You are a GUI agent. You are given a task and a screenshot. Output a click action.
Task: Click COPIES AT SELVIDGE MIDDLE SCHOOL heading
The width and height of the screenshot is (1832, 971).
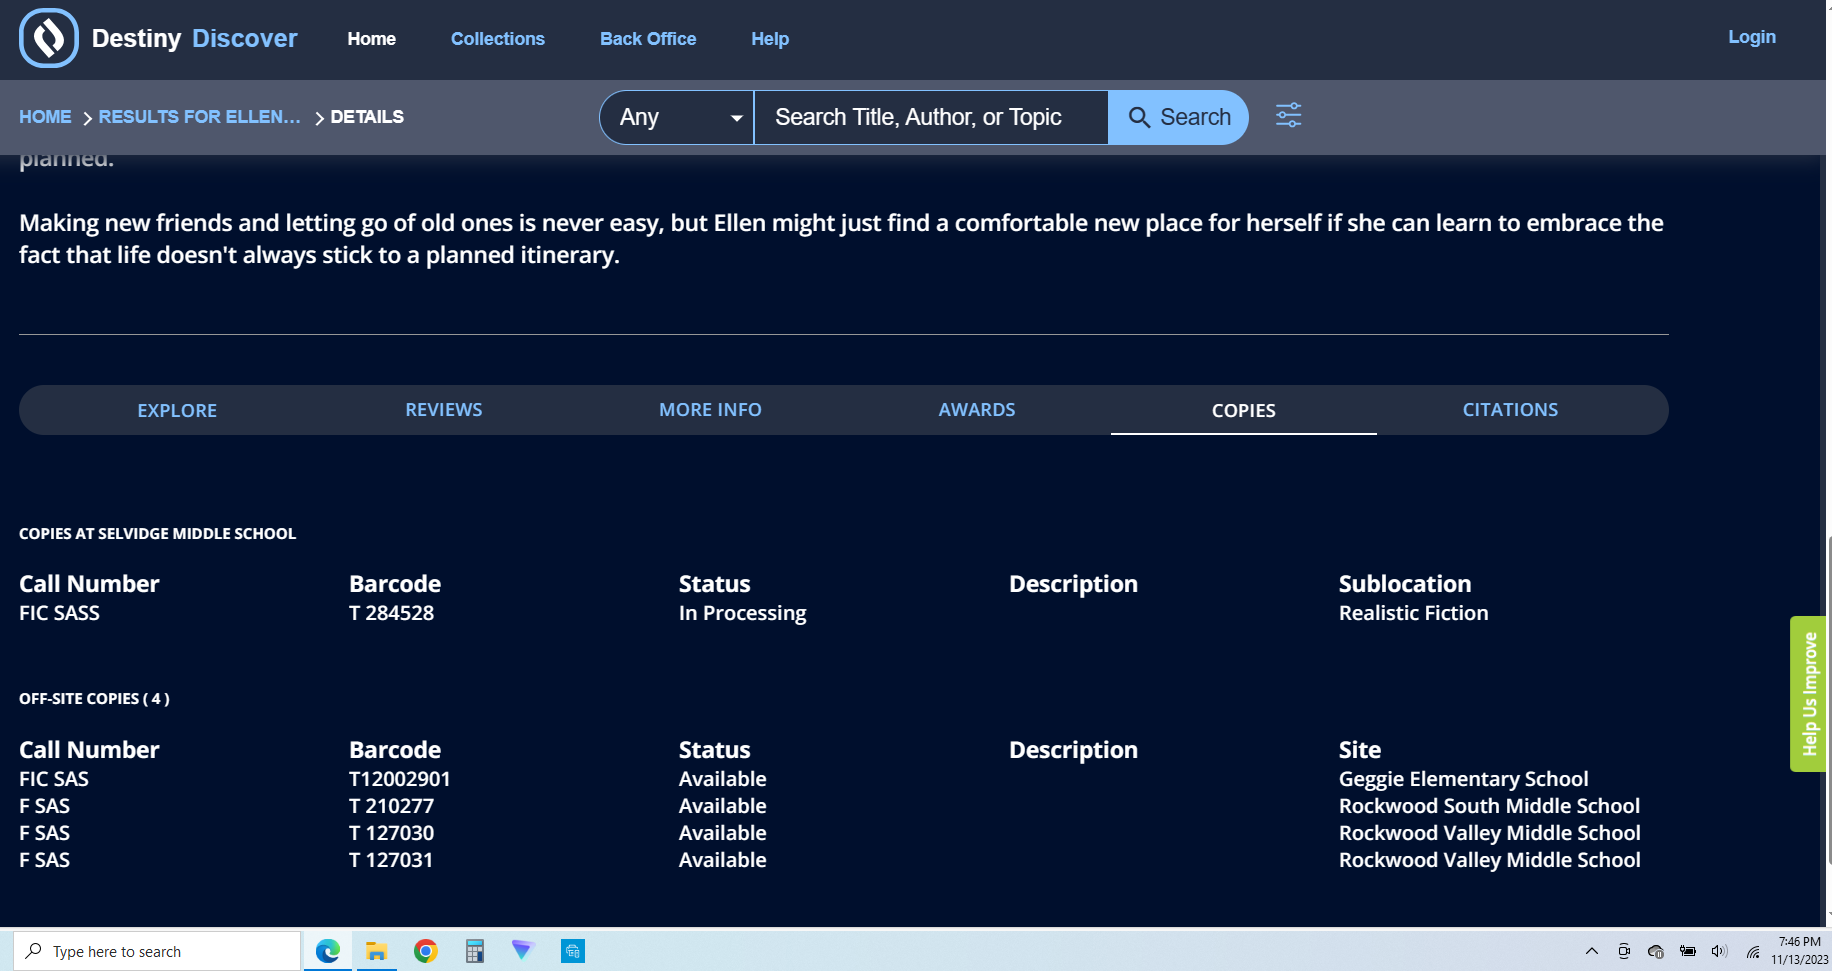(157, 533)
